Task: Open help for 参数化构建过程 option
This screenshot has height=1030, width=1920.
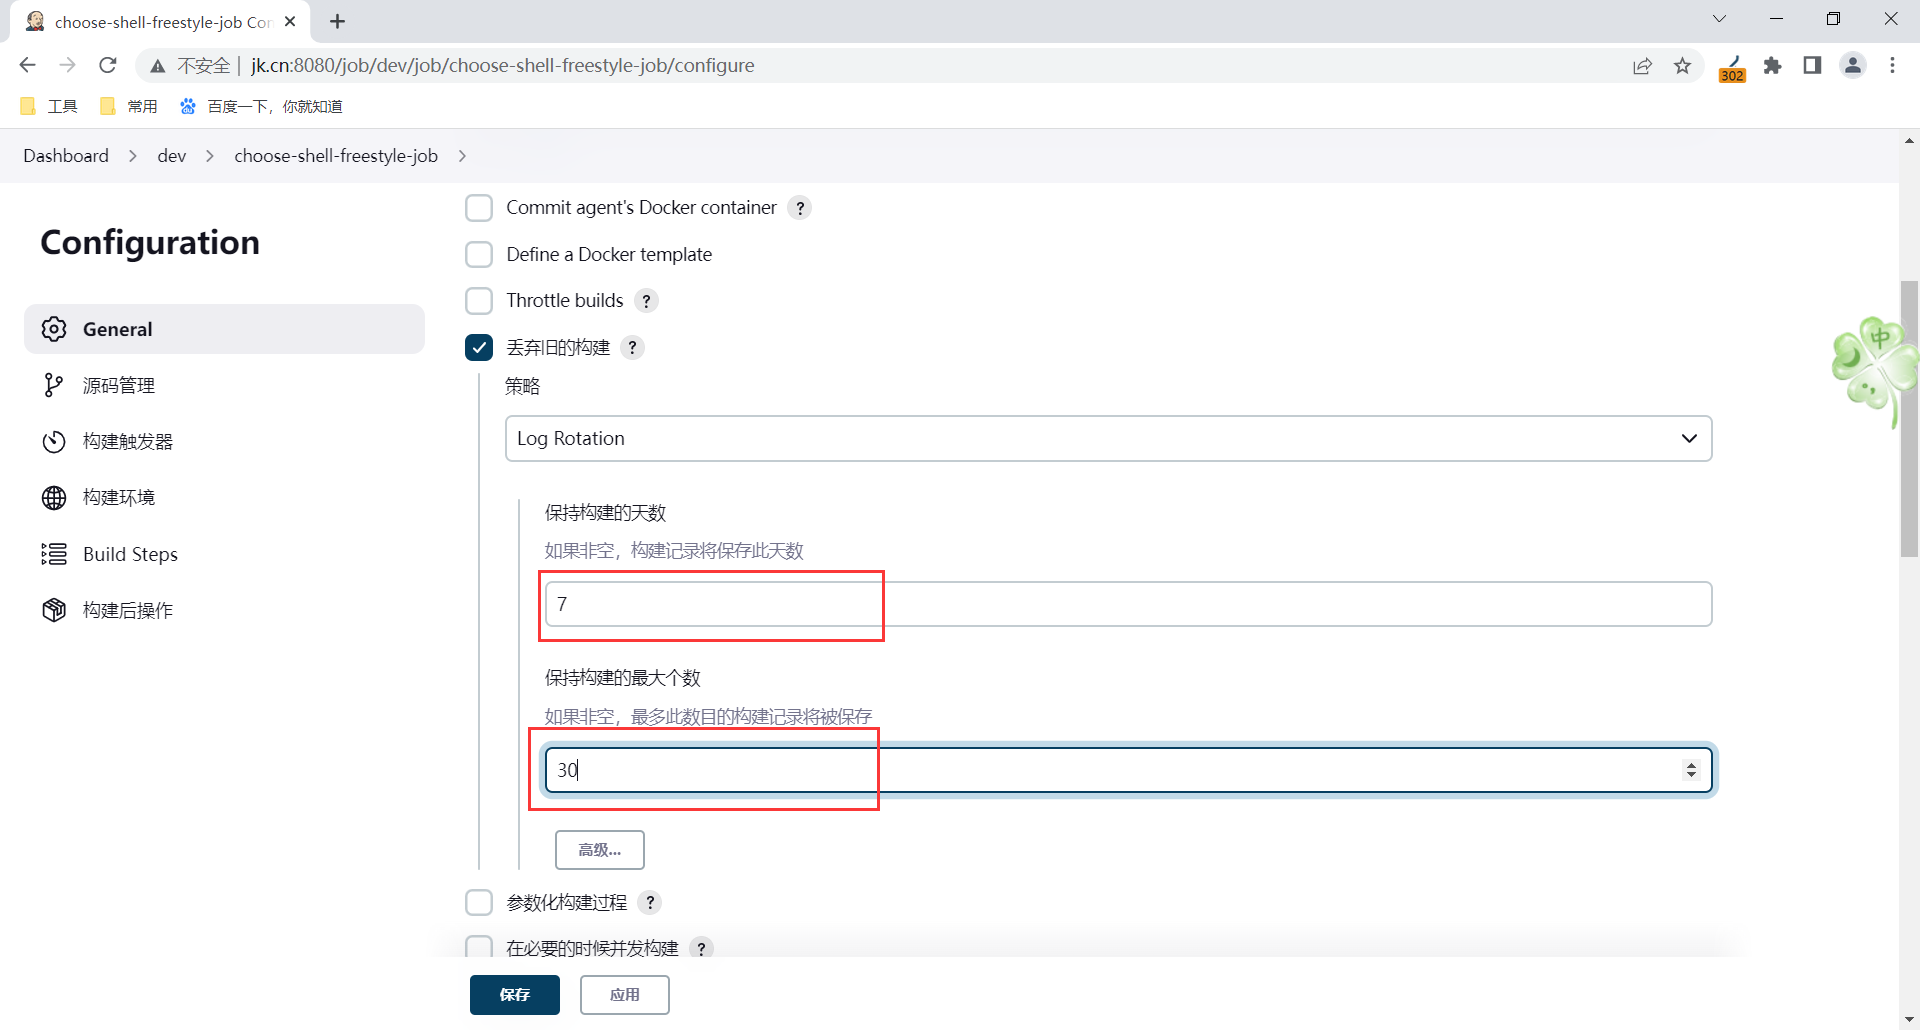Action: pyautogui.click(x=650, y=903)
